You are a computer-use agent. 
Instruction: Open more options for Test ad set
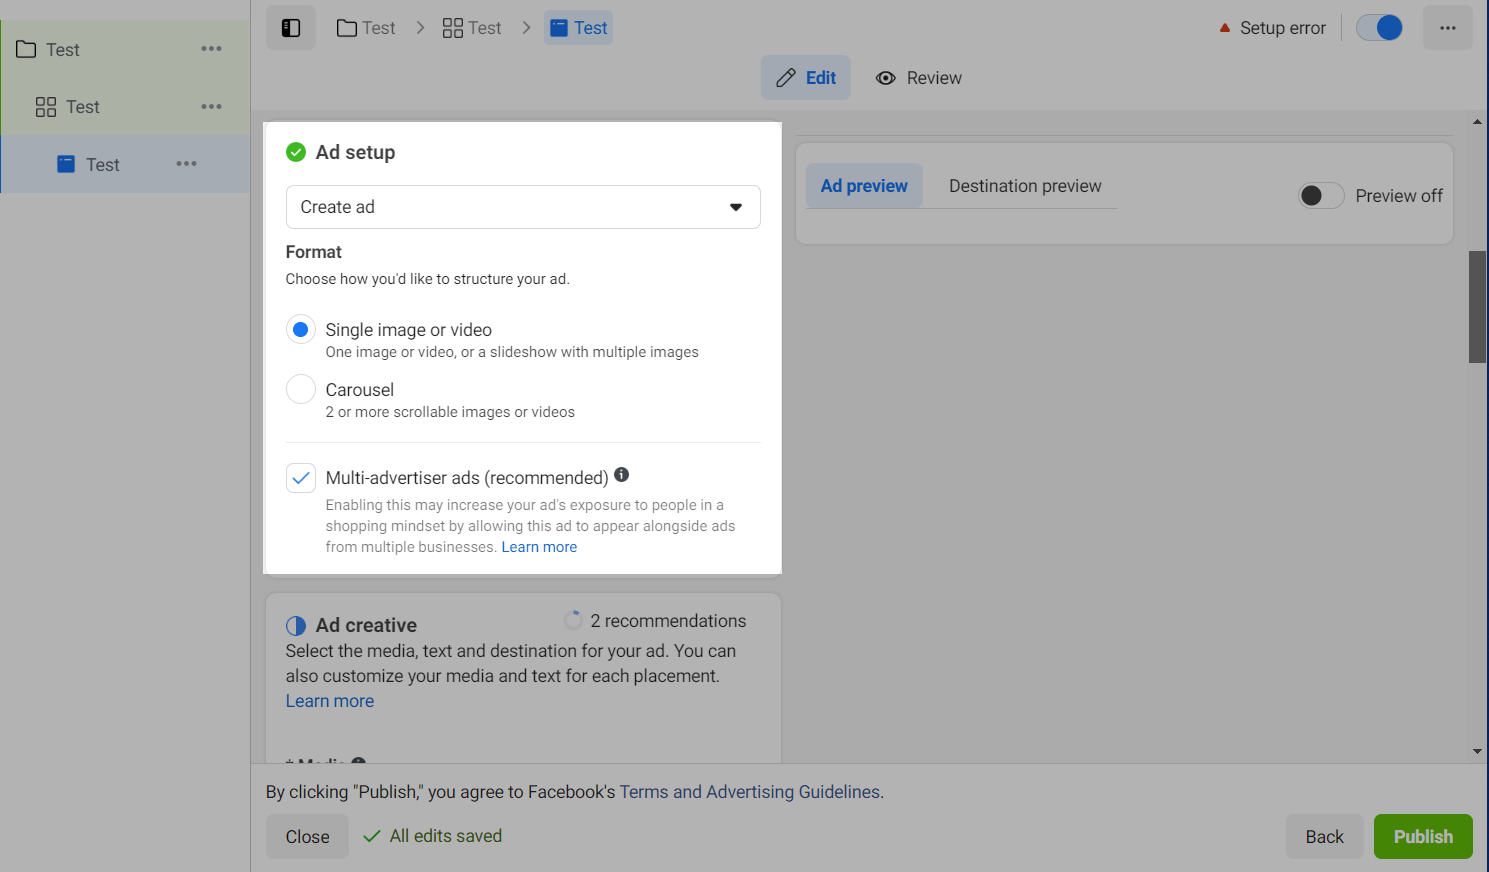[x=211, y=107]
